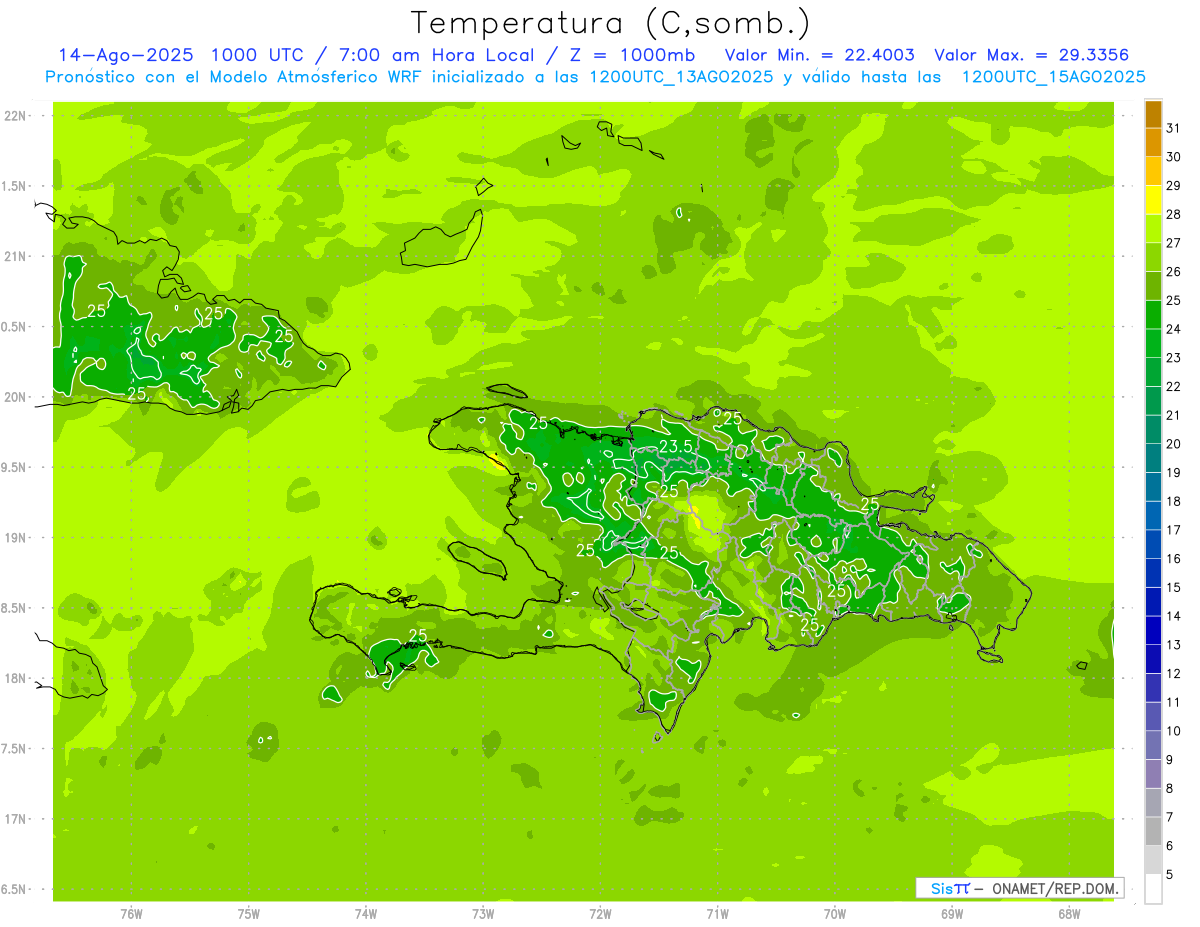Click the "23.5" contour label

click(x=675, y=446)
